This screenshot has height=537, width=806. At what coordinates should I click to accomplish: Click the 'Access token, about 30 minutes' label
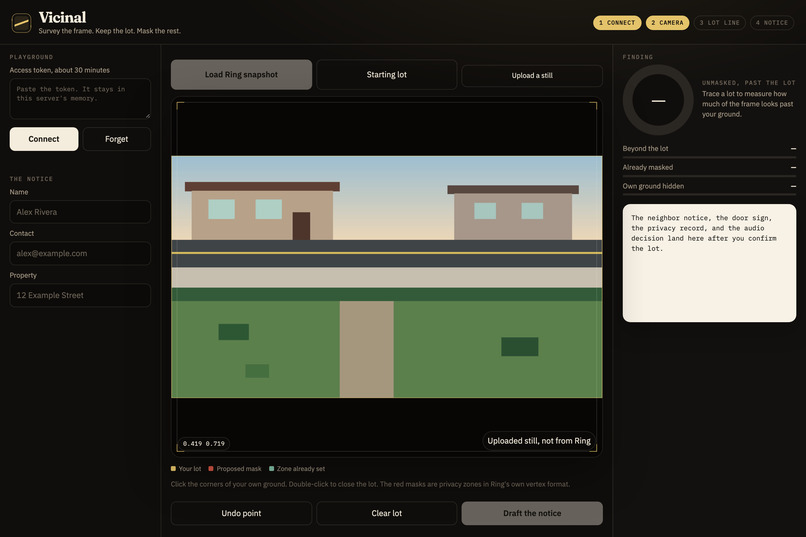(x=60, y=70)
